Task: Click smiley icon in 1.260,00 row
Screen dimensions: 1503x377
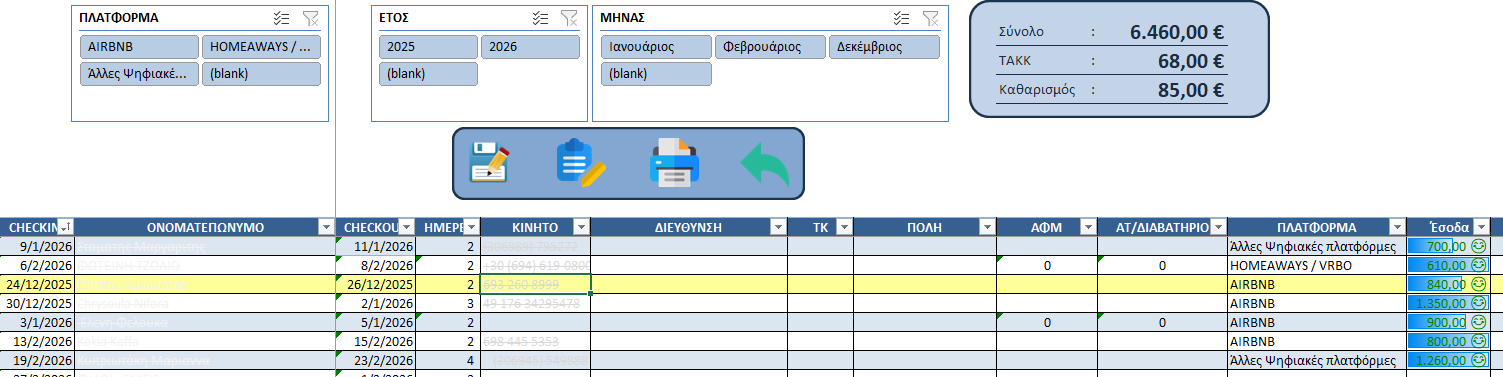Action: (1479, 360)
